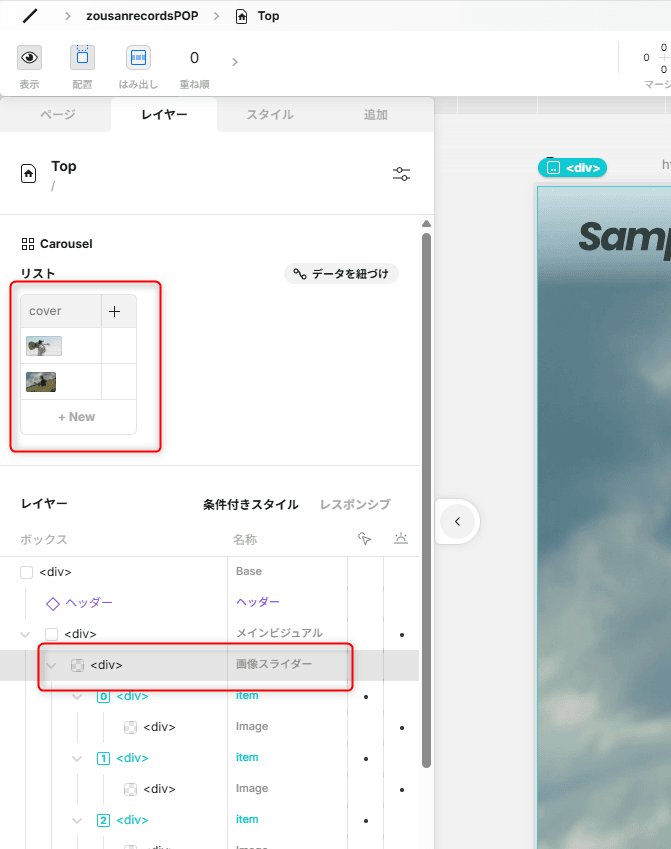Collapse the side panel with the left arrow
671x849 pixels.
[x=457, y=521]
